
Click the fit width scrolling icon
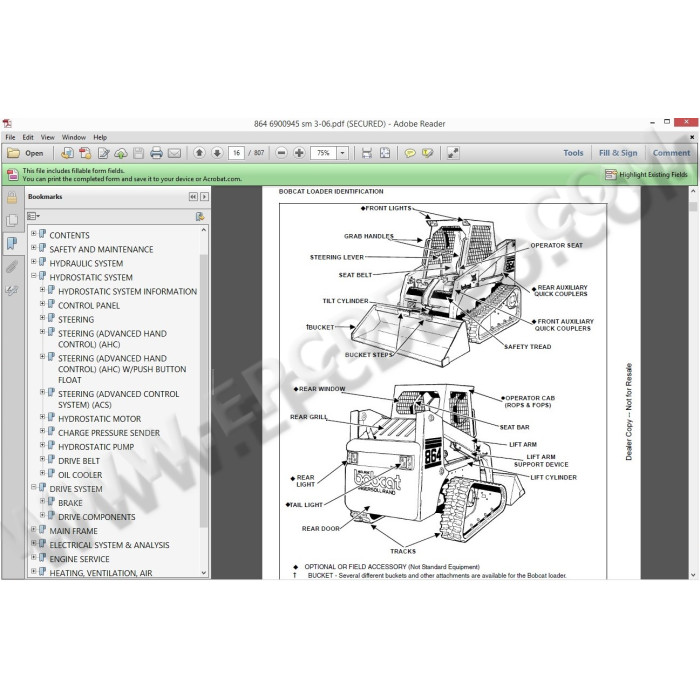[x=367, y=153]
